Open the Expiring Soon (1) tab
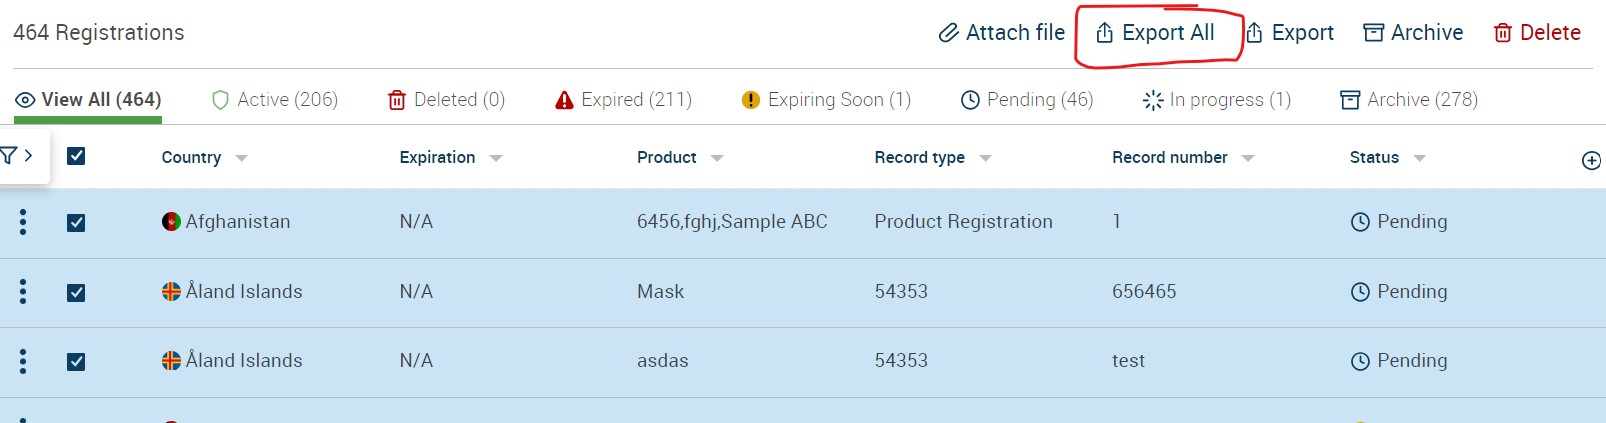The image size is (1606, 423). 826,100
